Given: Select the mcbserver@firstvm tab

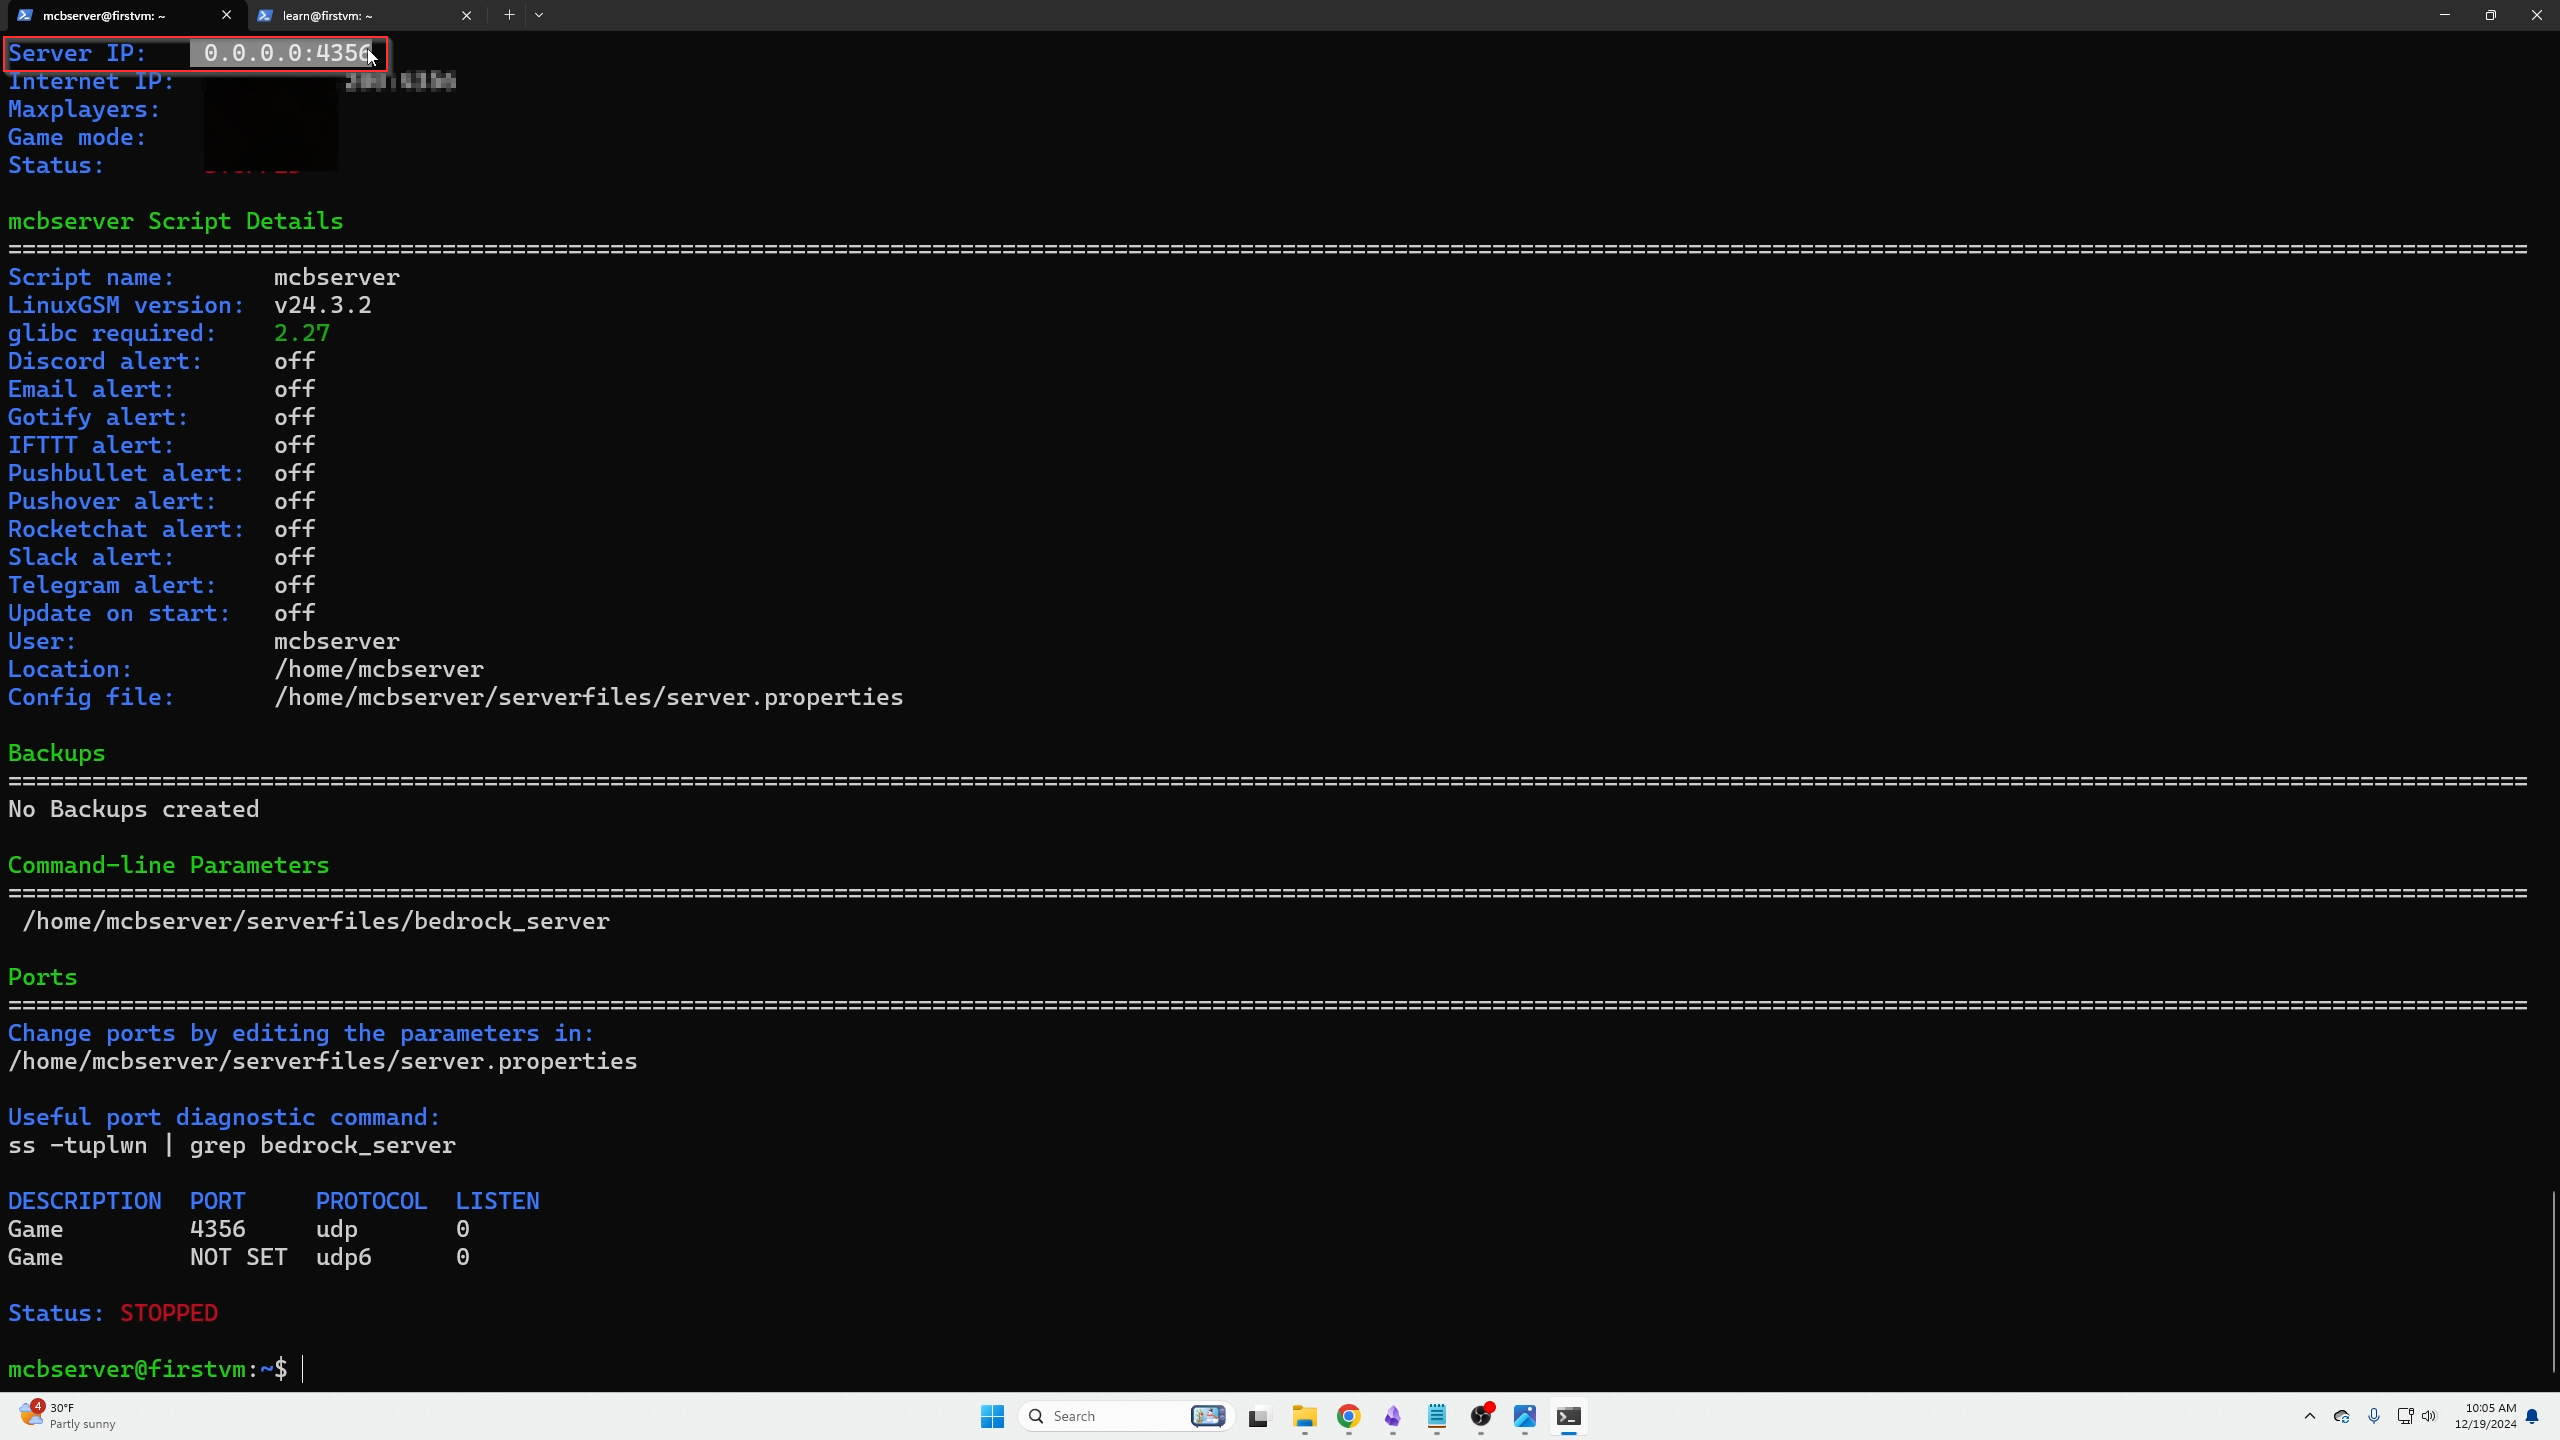Looking at the screenshot, I should 110,15.
